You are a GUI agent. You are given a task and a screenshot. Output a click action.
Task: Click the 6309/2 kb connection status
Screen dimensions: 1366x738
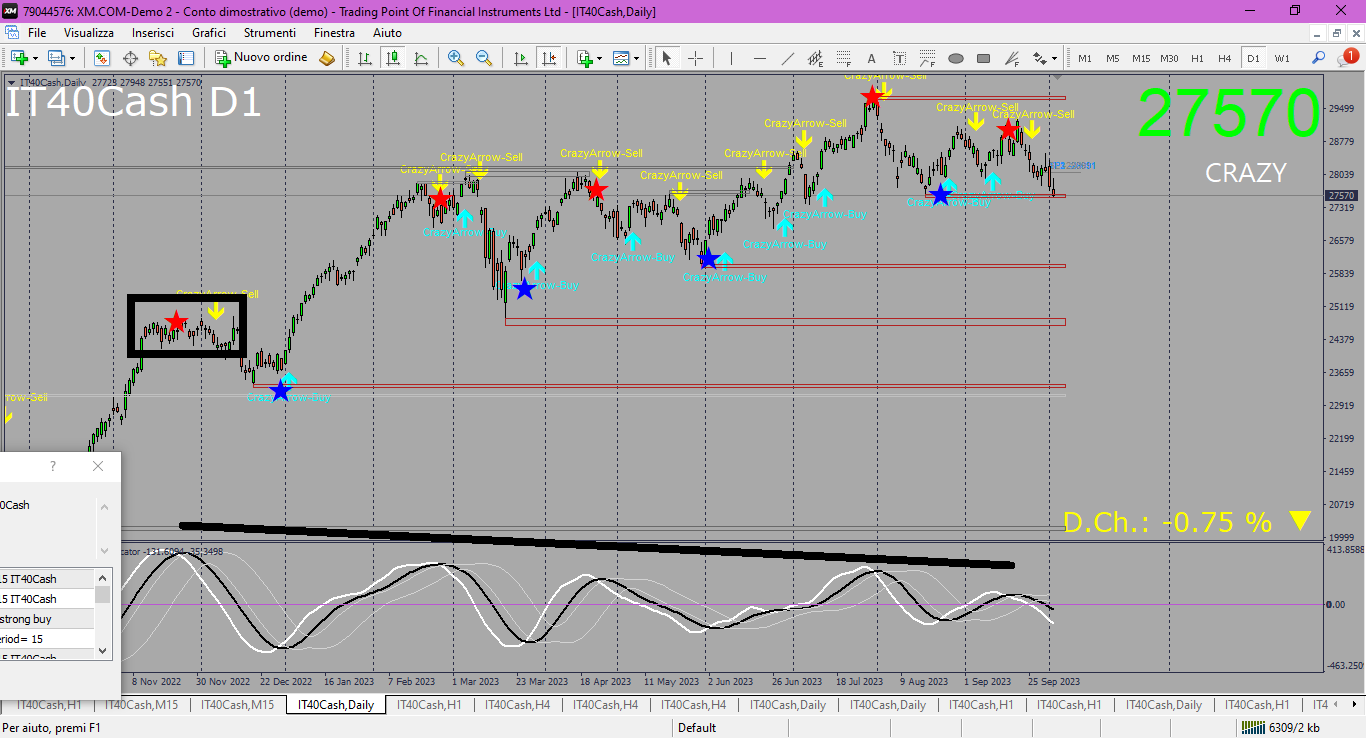1280,728
